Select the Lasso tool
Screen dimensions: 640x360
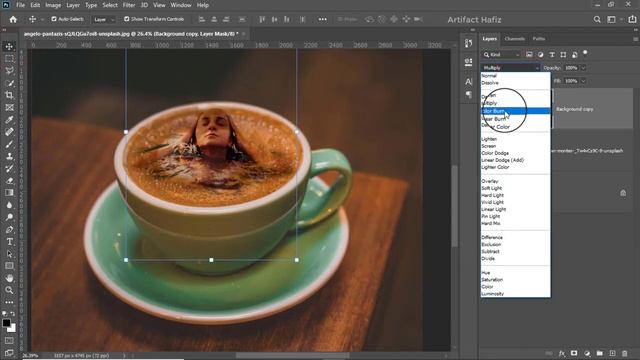pos(9,71)
